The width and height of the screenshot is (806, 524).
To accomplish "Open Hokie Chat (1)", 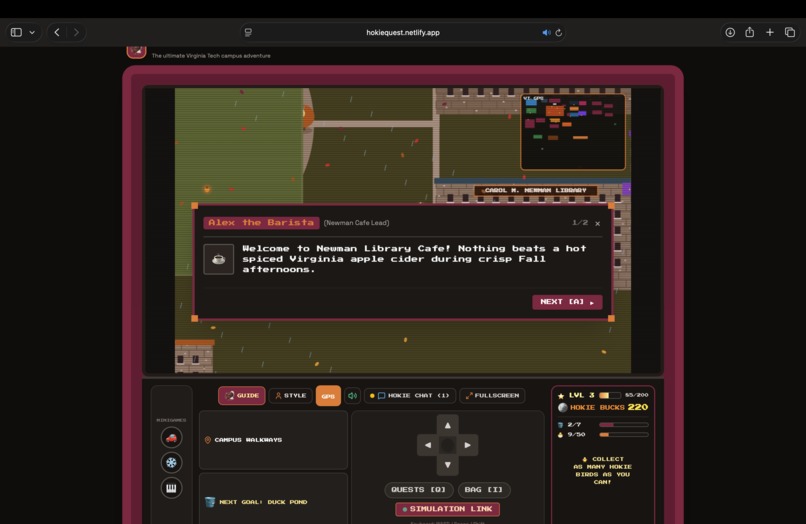I will (410, 395).
